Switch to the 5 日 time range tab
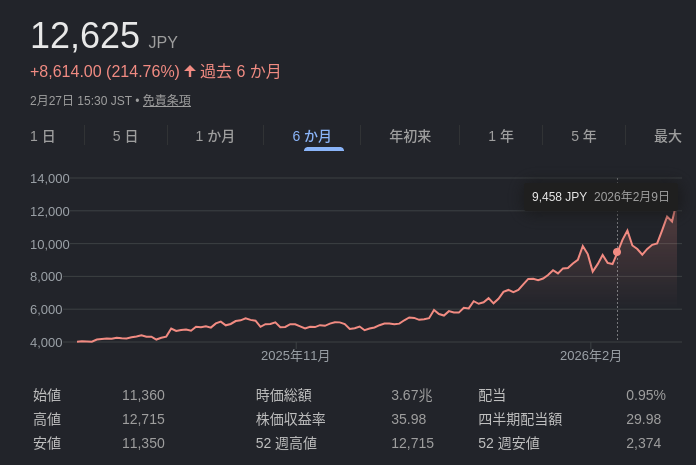This screenshot has width=696, height=465. 125,136
